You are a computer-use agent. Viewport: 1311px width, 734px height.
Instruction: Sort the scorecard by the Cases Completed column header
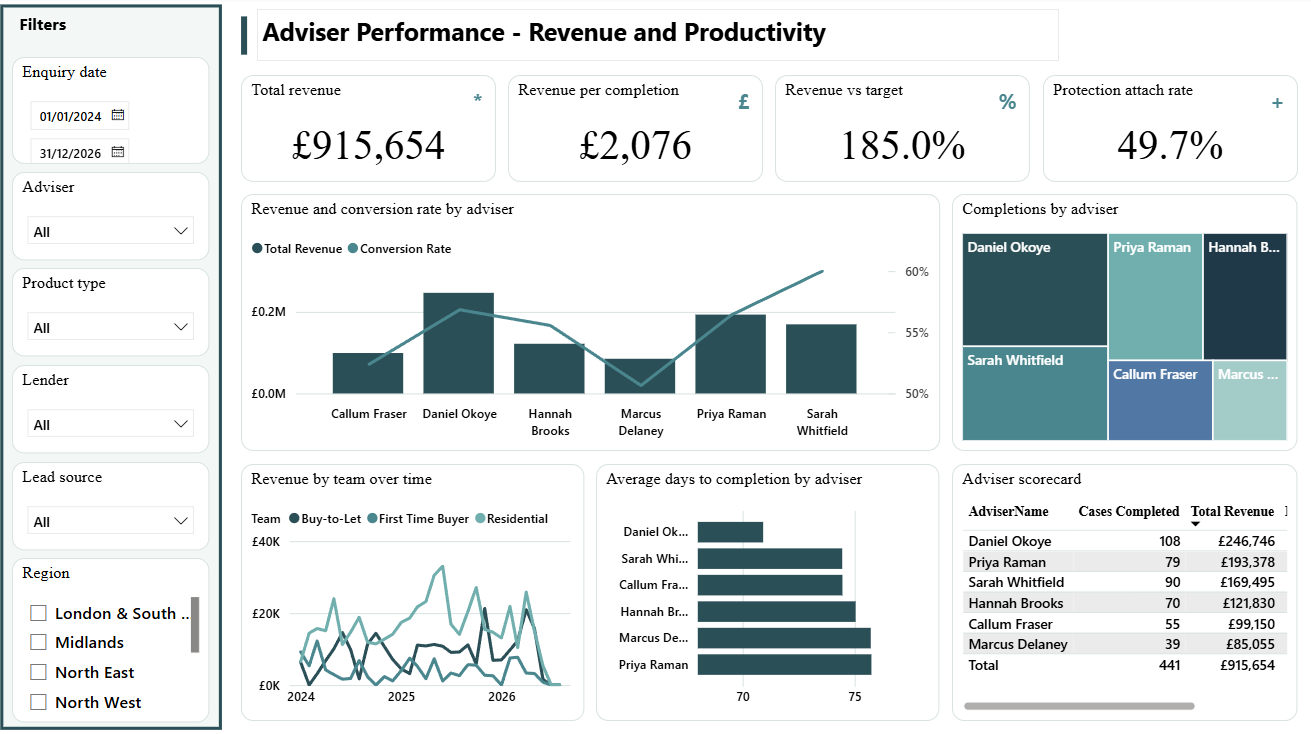click(x=1129, y=511)
